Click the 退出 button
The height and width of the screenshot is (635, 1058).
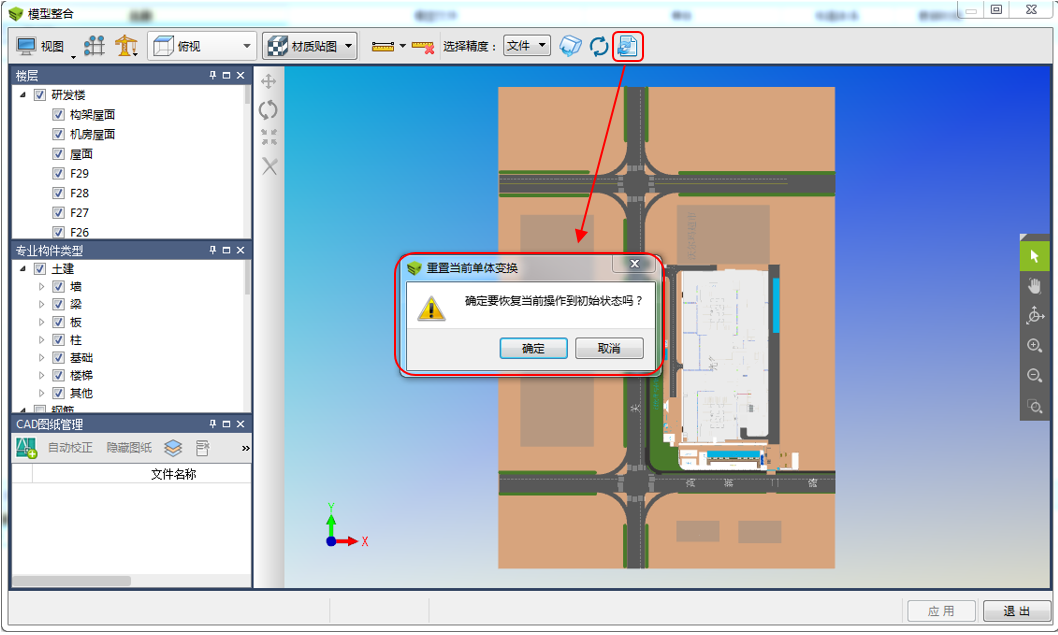(x=1017, y=611)
